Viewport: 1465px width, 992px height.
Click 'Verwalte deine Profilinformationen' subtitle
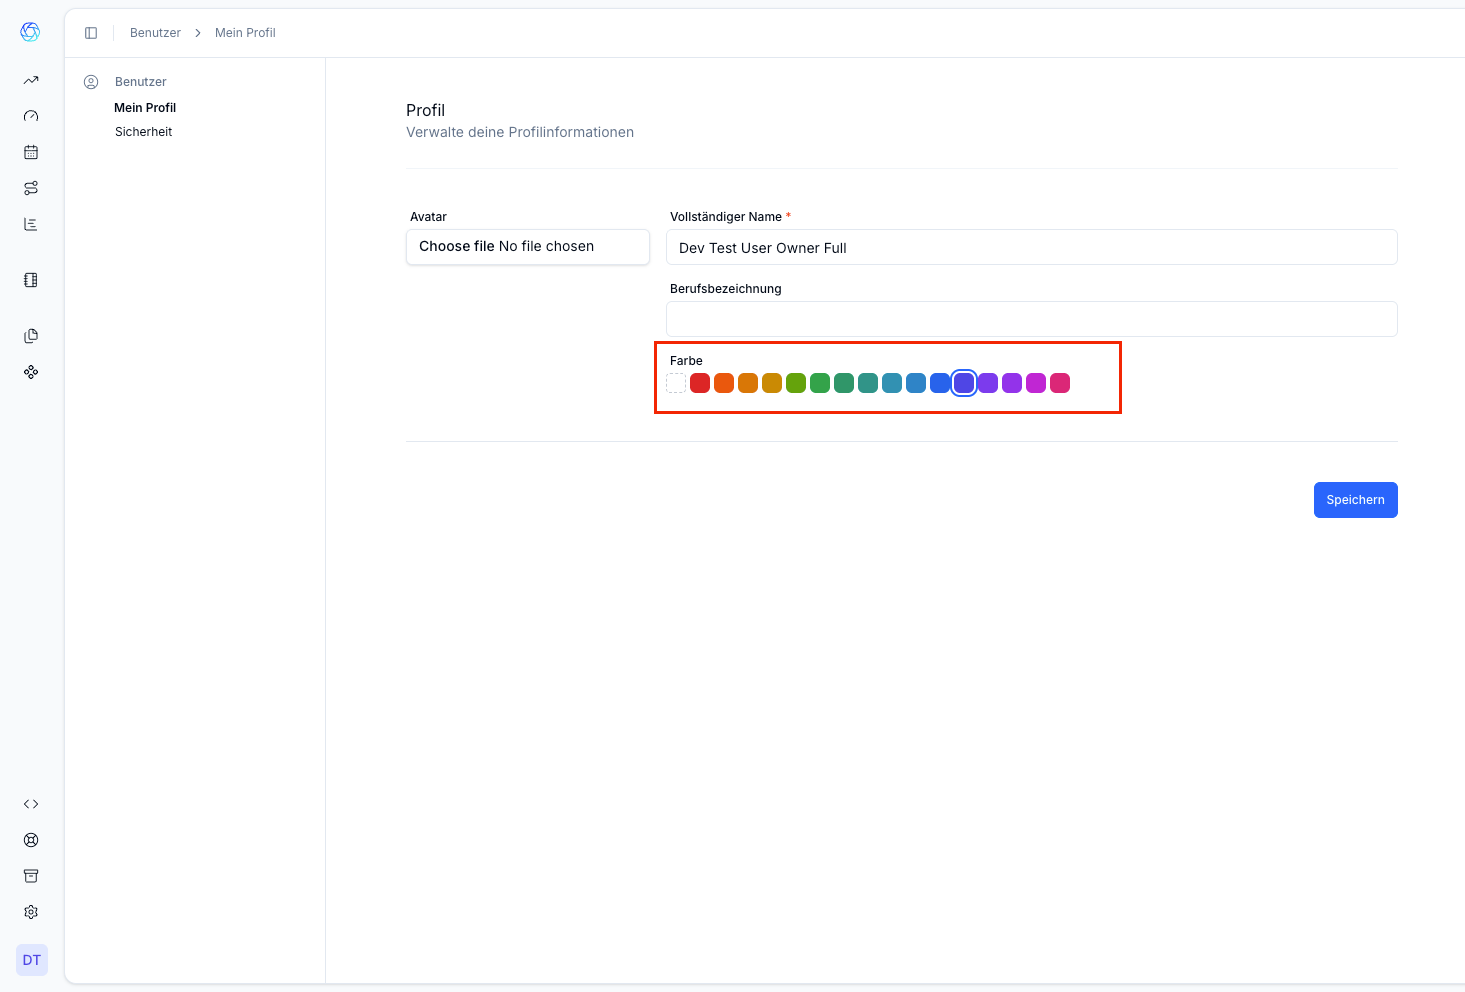[520, 132]
